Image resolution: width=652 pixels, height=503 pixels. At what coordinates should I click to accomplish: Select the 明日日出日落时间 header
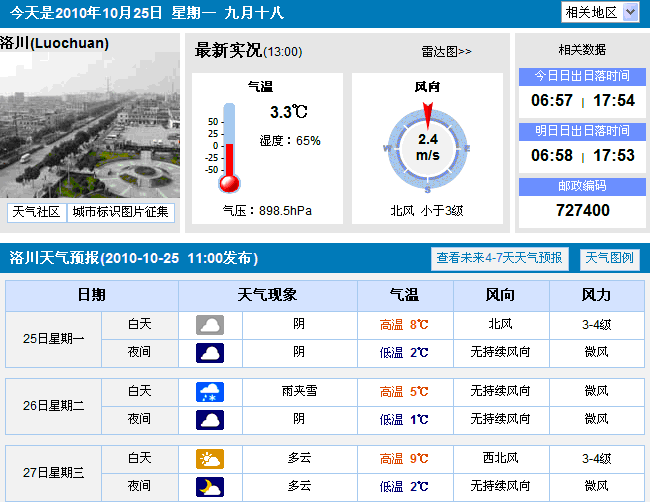tap(580, 131)
